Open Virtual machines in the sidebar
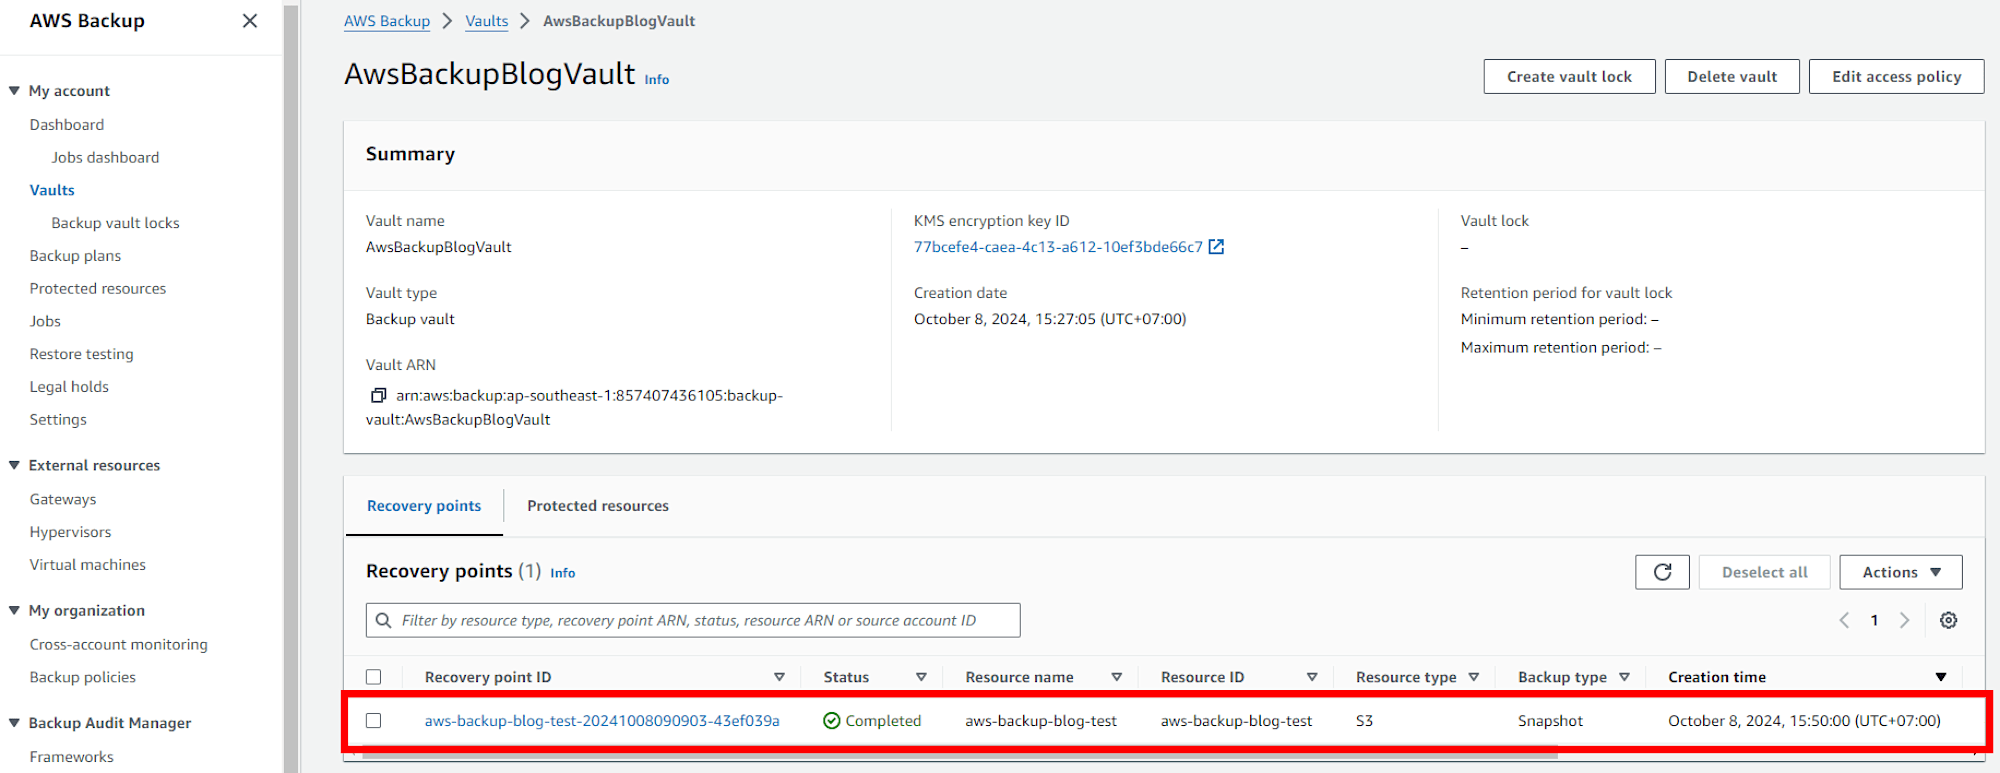2000x773 pixels. [x=88, y=565]
